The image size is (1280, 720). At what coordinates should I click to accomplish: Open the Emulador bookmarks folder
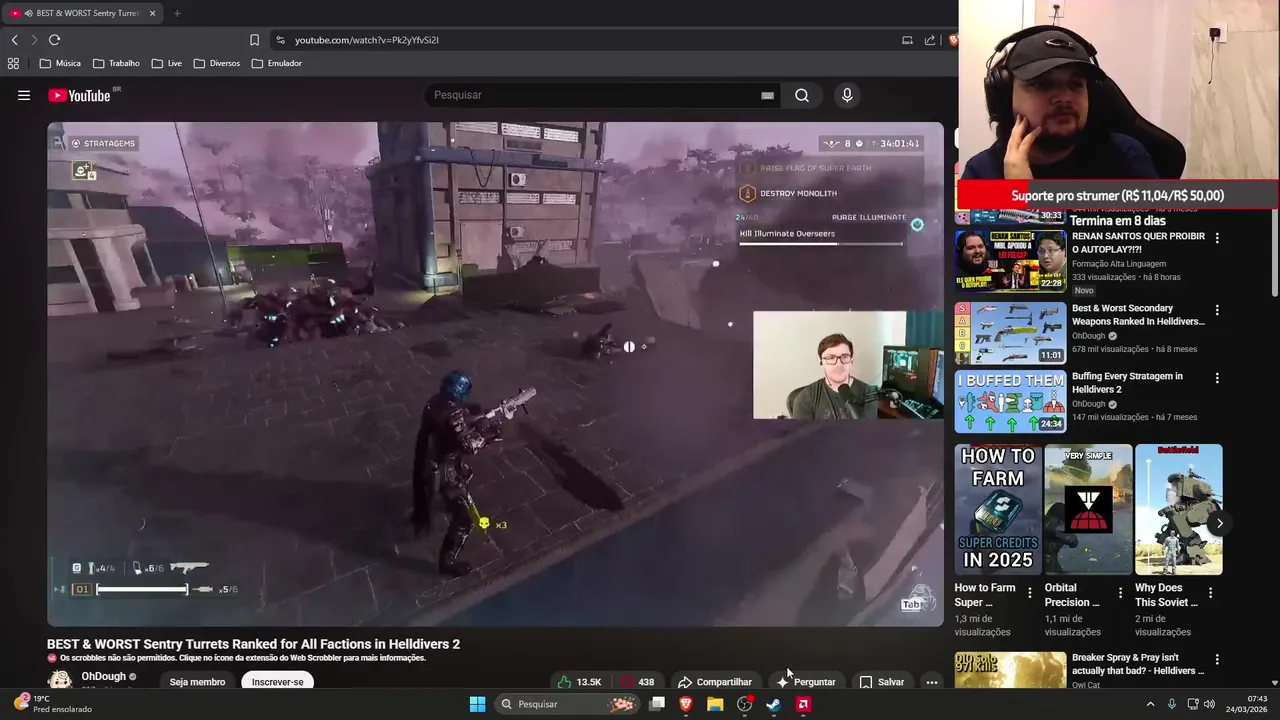click(277, 63)
